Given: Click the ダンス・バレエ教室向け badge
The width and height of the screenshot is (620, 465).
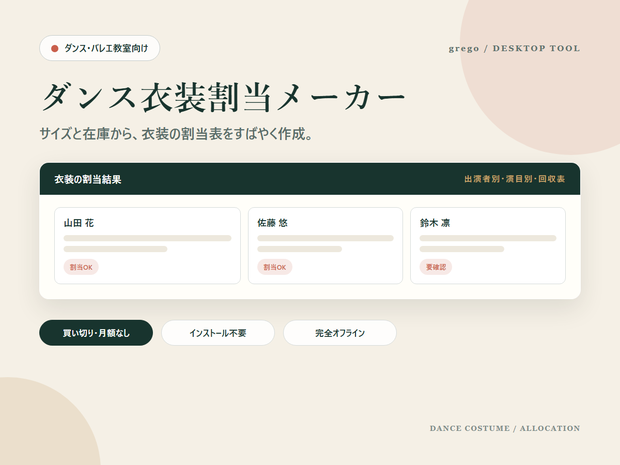Looking at the screenshot, I should pos(100,48).
